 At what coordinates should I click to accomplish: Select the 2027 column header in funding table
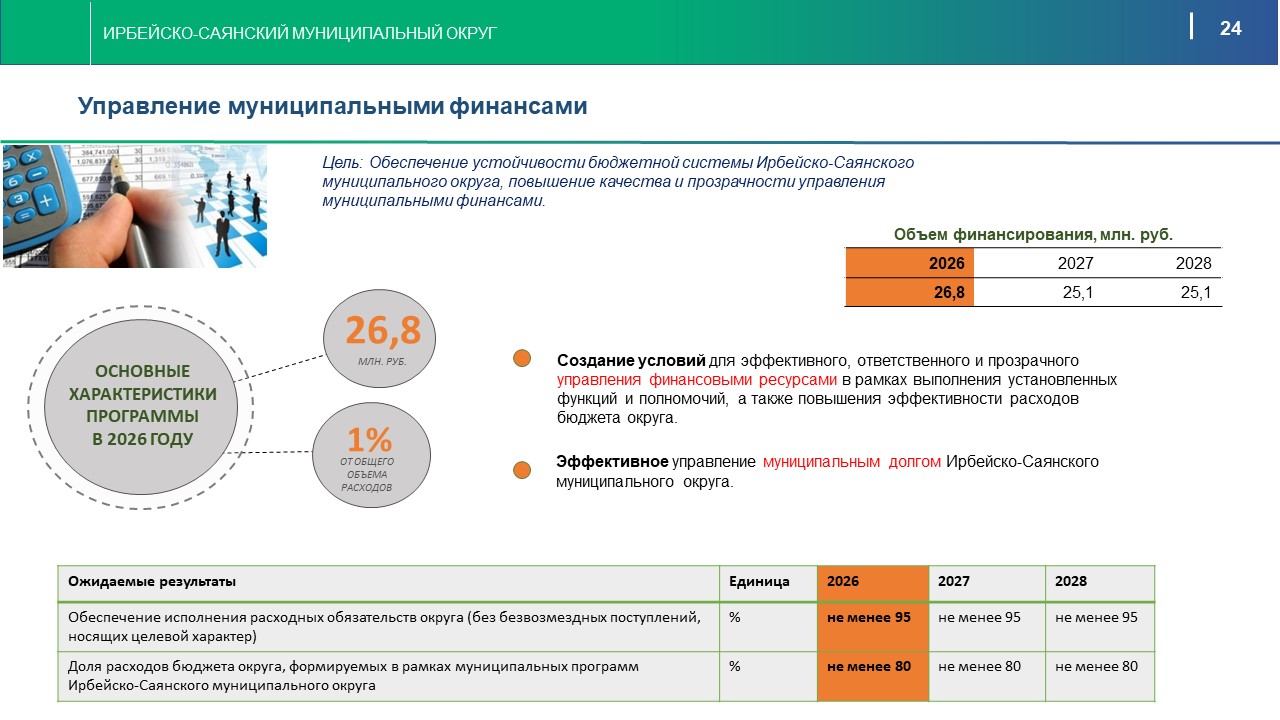1075,263
